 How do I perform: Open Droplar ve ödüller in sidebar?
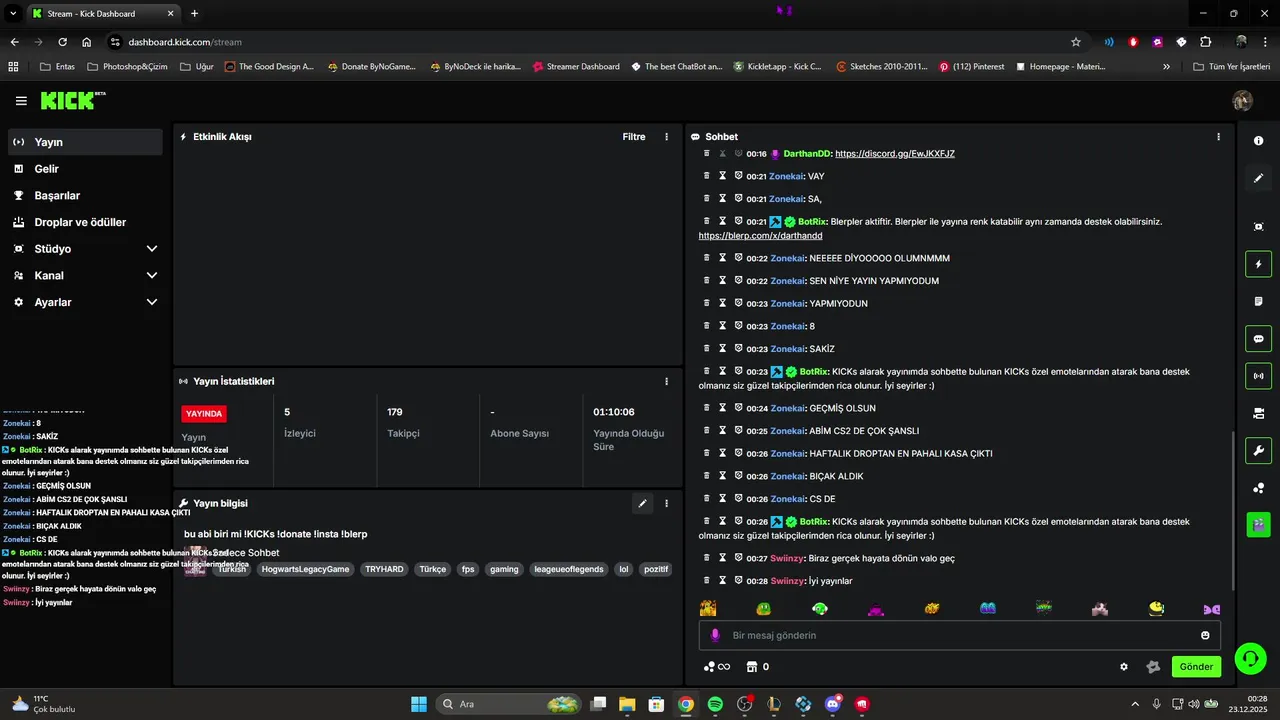coord(85,222)
